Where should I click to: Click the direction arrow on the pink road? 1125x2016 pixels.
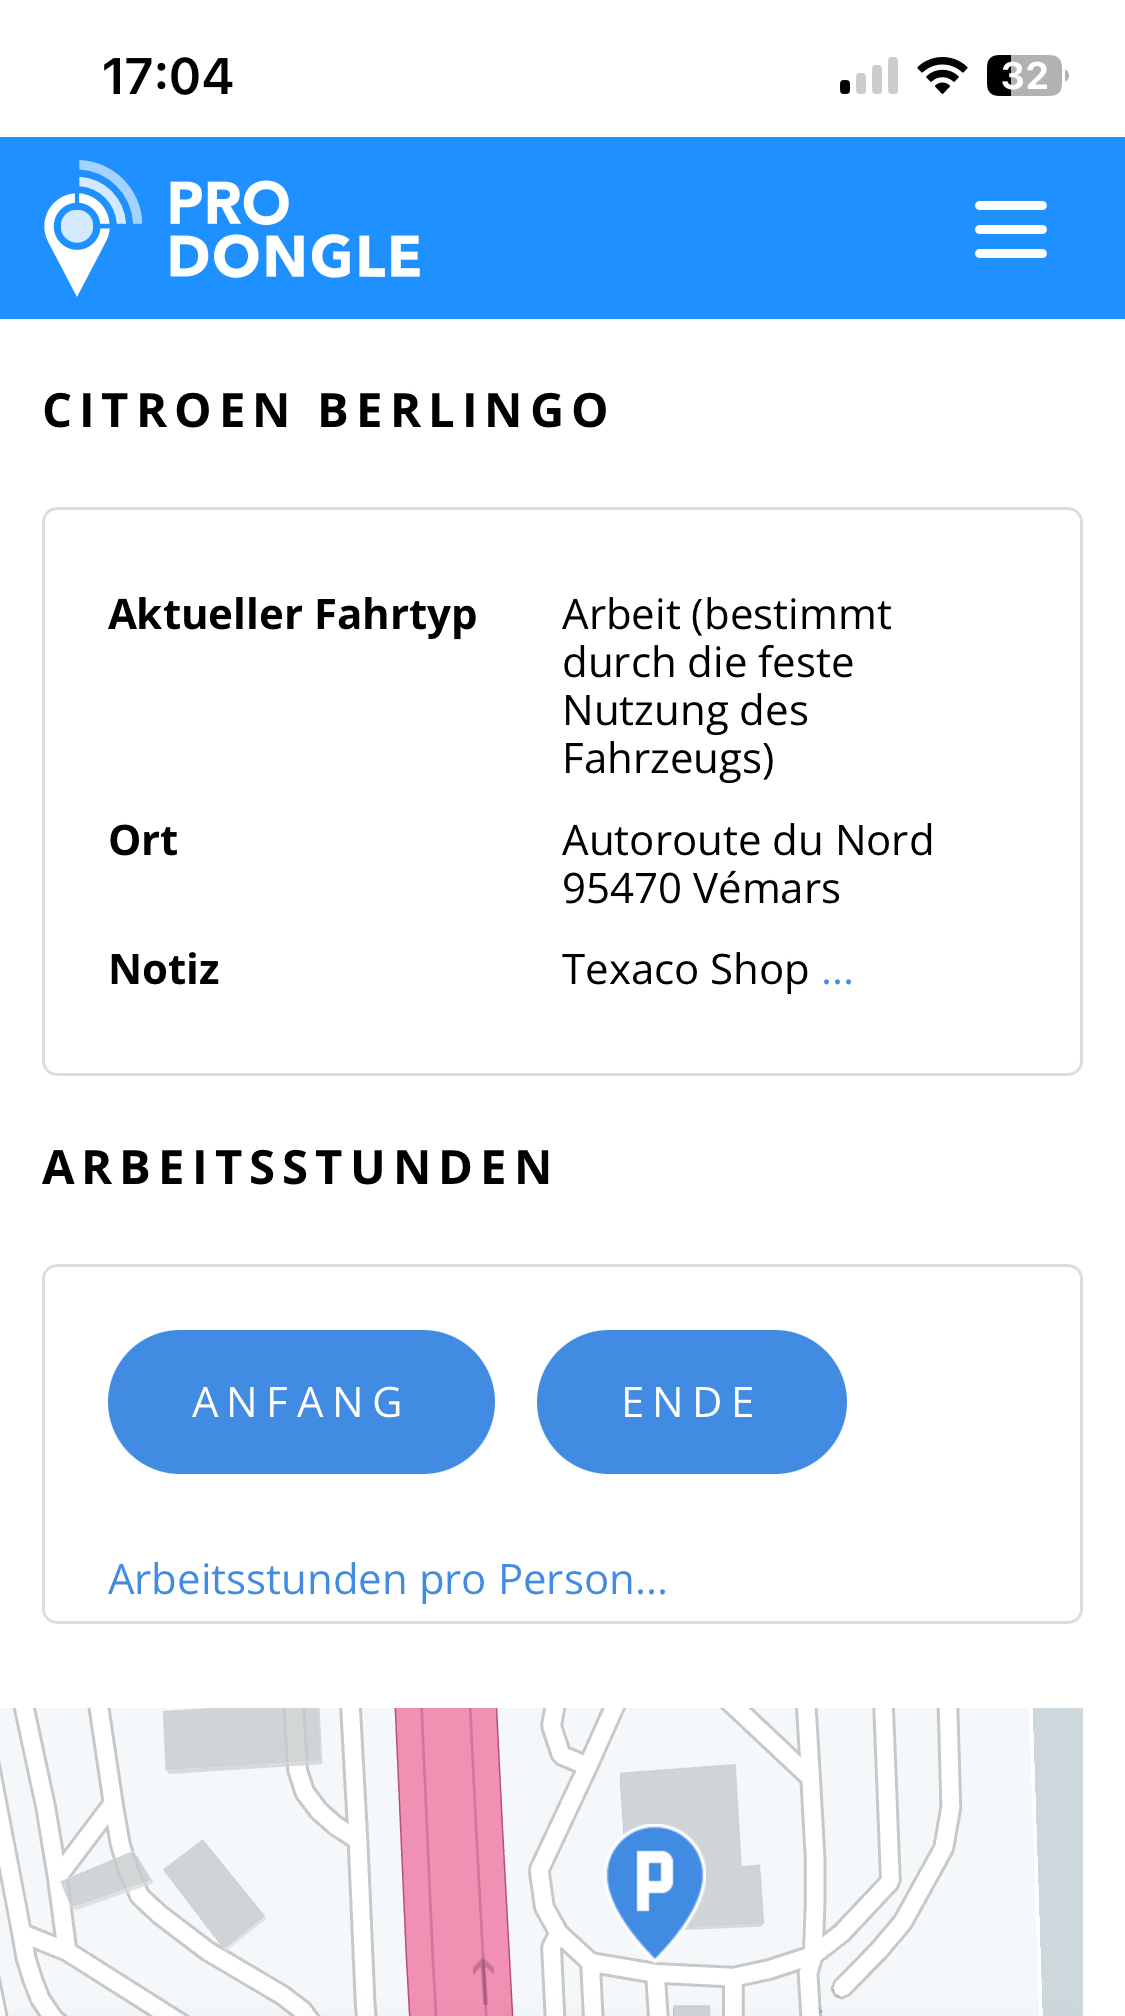click(x=483, y=1975)
